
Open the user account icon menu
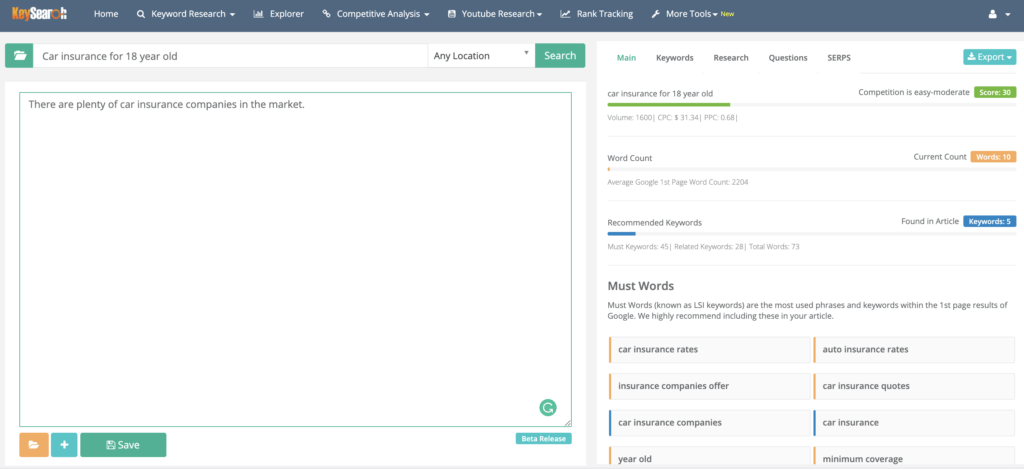(x=999, y=14)
